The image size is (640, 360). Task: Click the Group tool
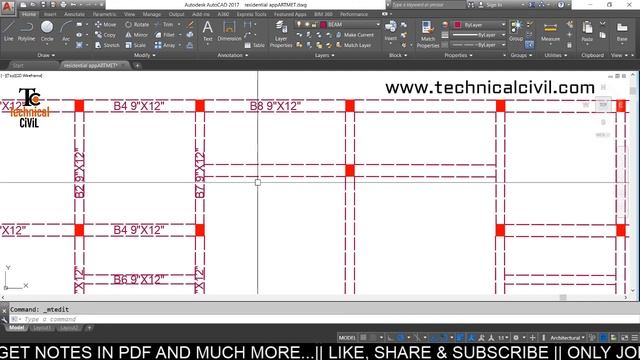(x=516, y=31)
